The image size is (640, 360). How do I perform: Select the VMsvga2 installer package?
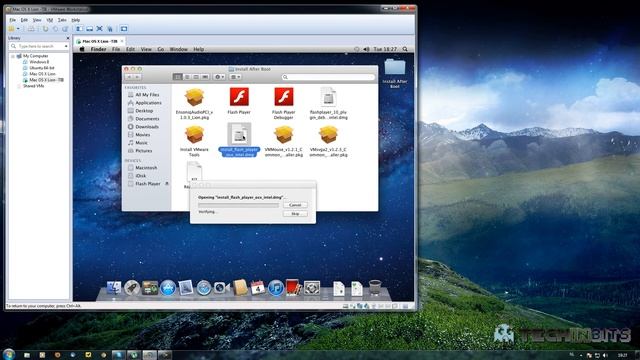(329, 135)
